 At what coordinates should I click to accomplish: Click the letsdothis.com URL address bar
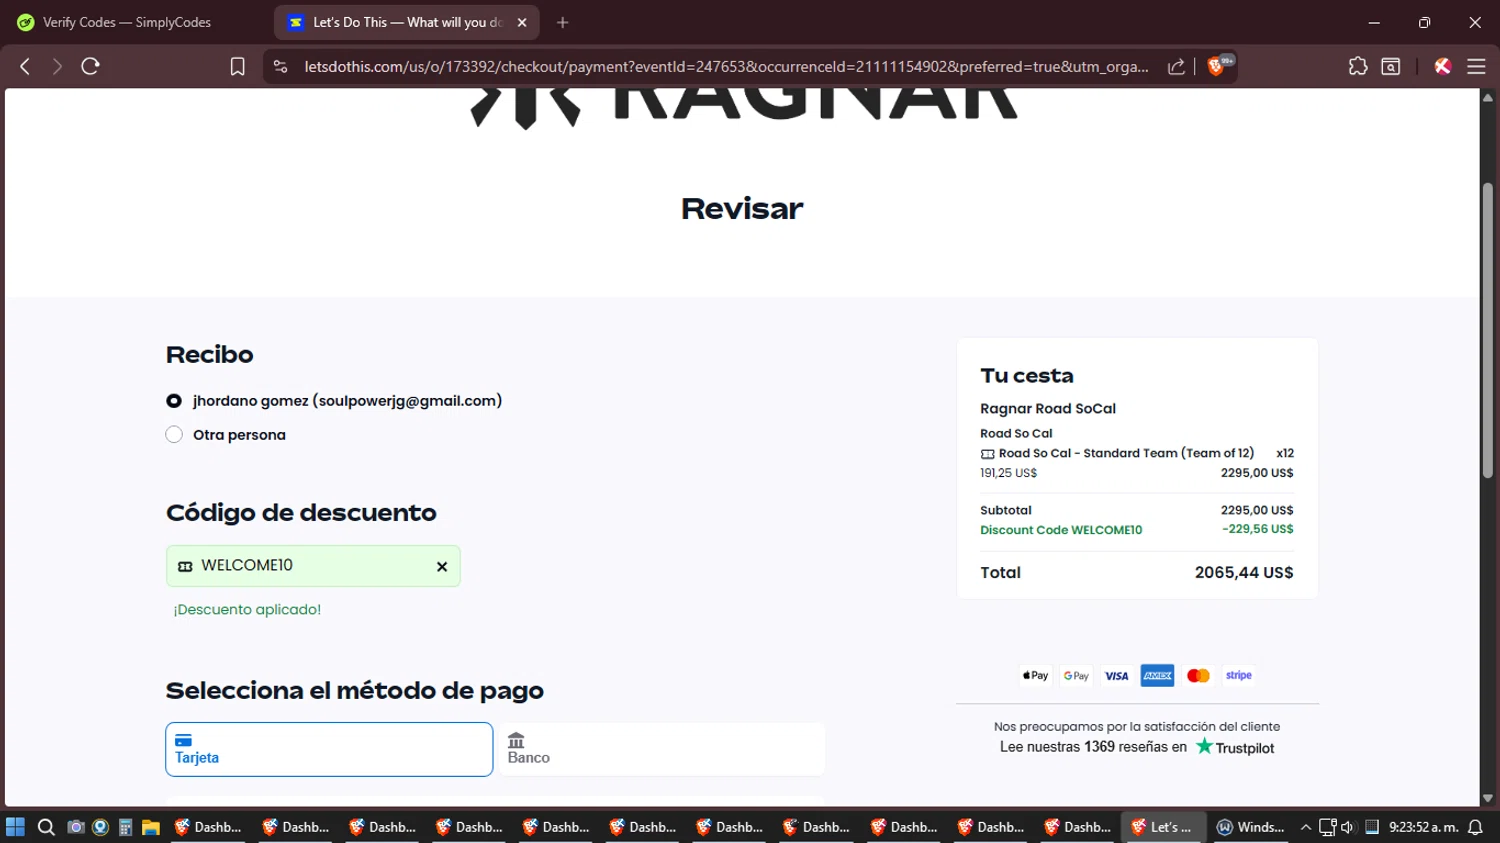tap(726, 67)
